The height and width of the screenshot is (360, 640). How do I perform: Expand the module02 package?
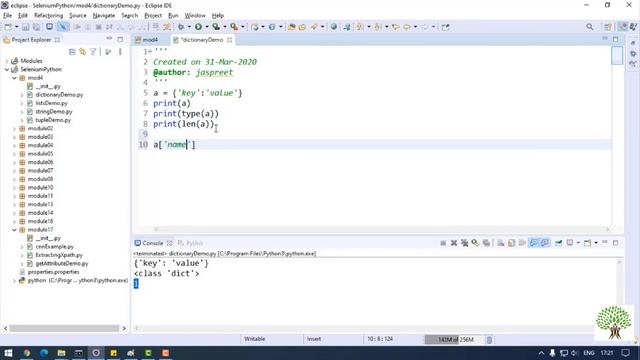(x=14, y=129)
